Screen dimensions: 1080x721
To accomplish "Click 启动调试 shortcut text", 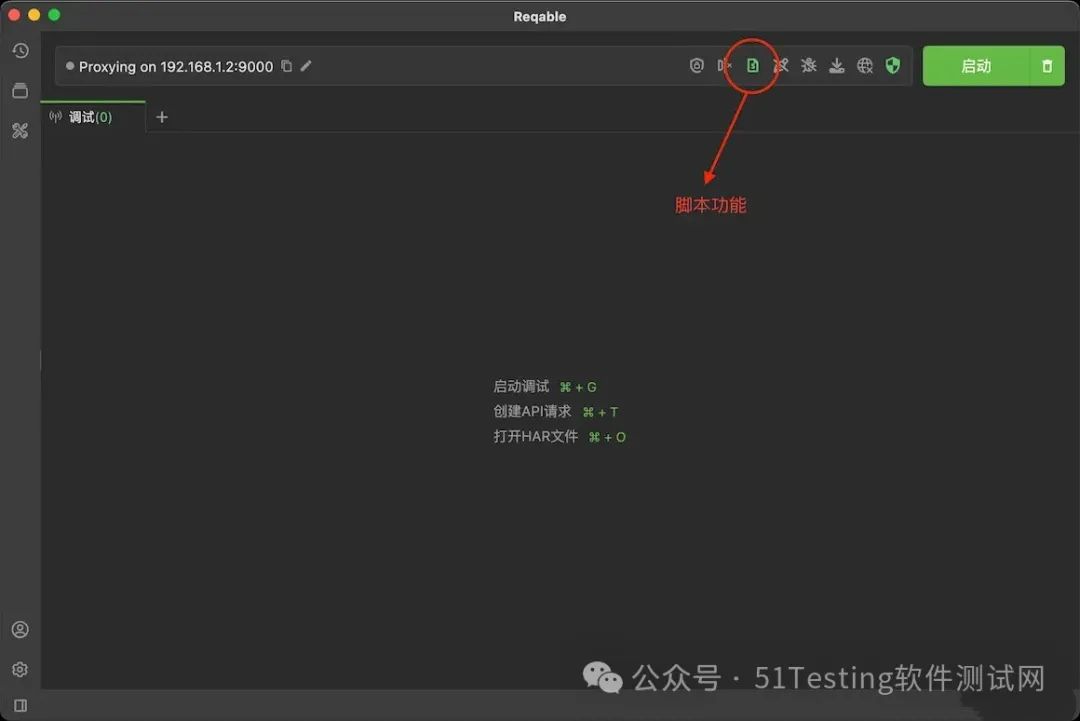I will coord(521,386).
